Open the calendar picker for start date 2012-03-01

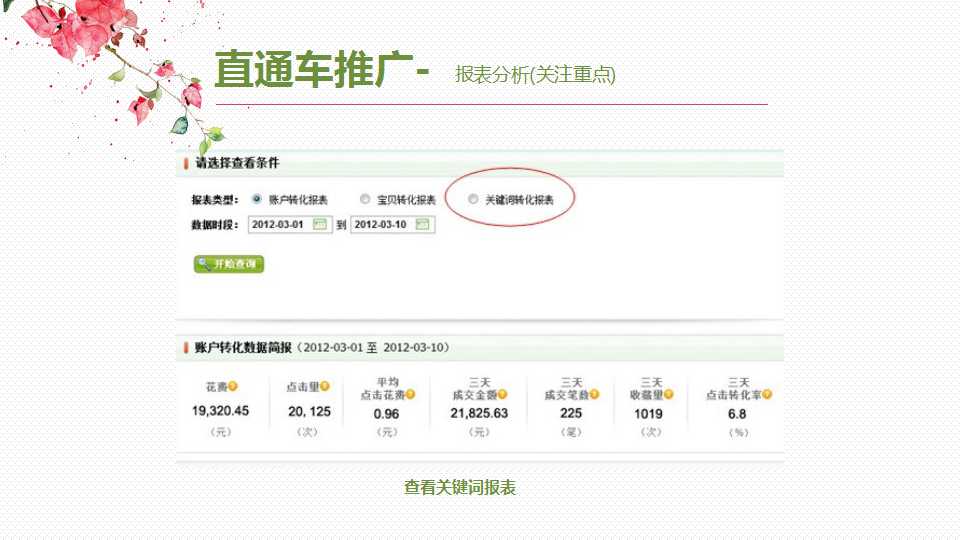pos(320,224)
